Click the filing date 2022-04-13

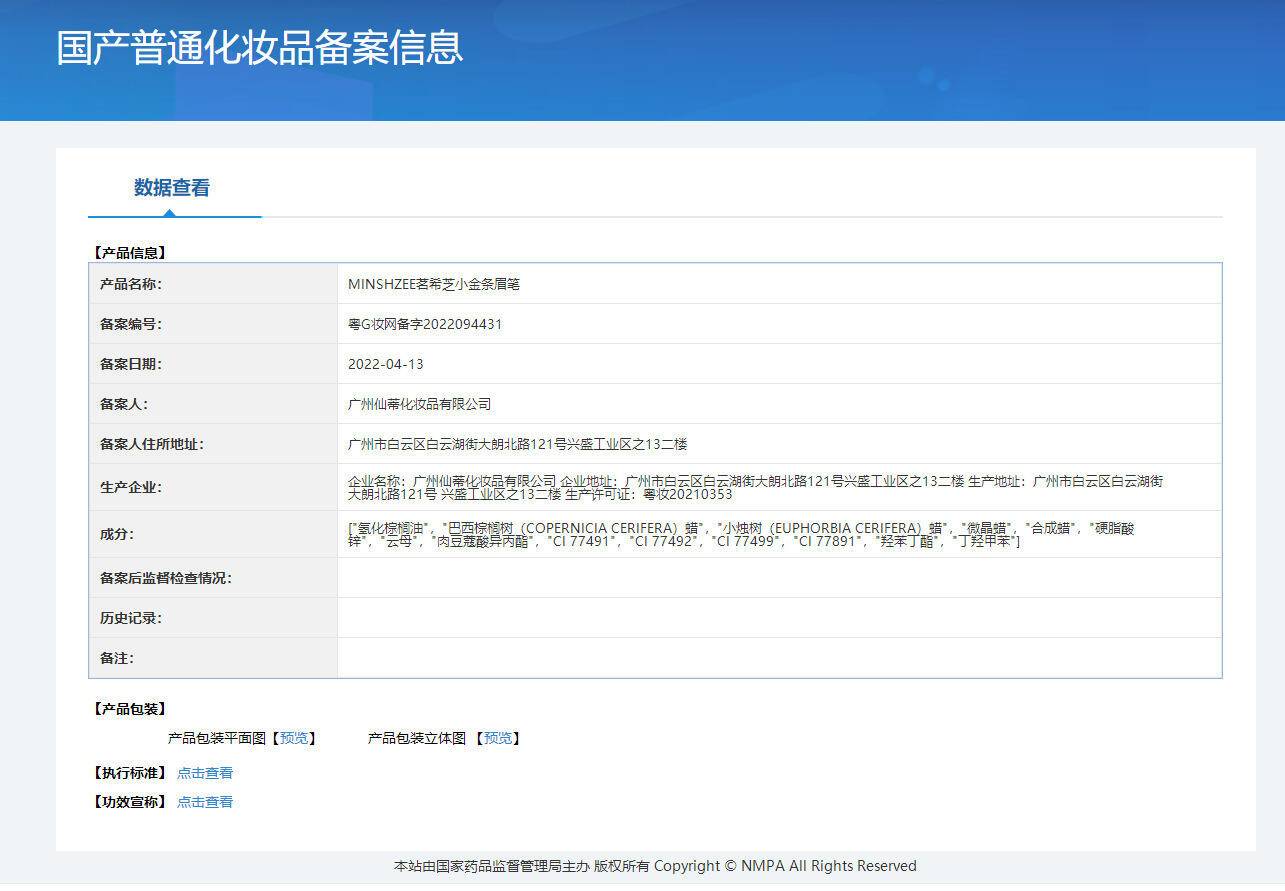click(386, 364)
